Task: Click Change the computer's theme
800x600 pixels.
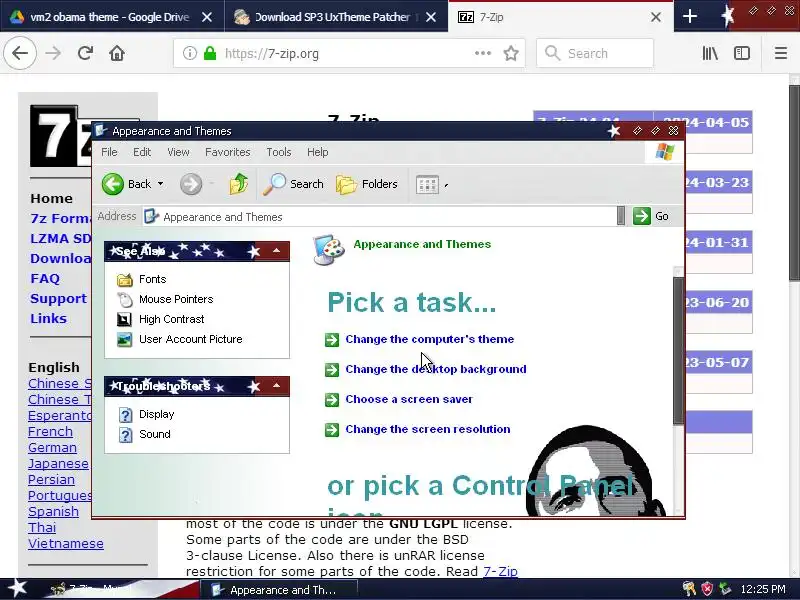Action: [430, 339]
